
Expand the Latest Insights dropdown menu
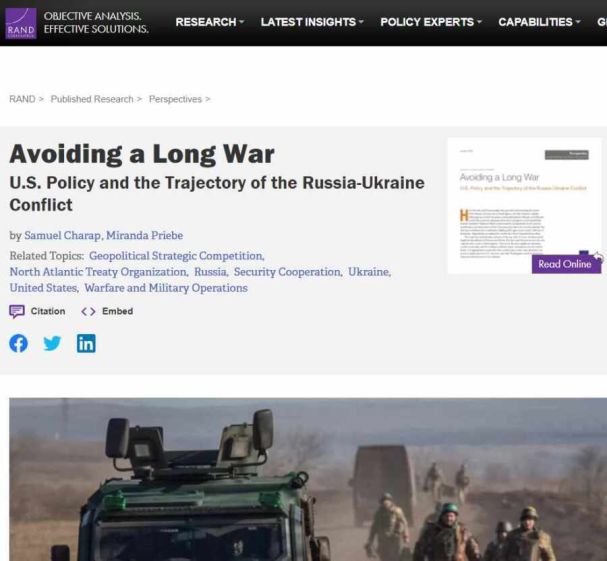click(312, 22)
